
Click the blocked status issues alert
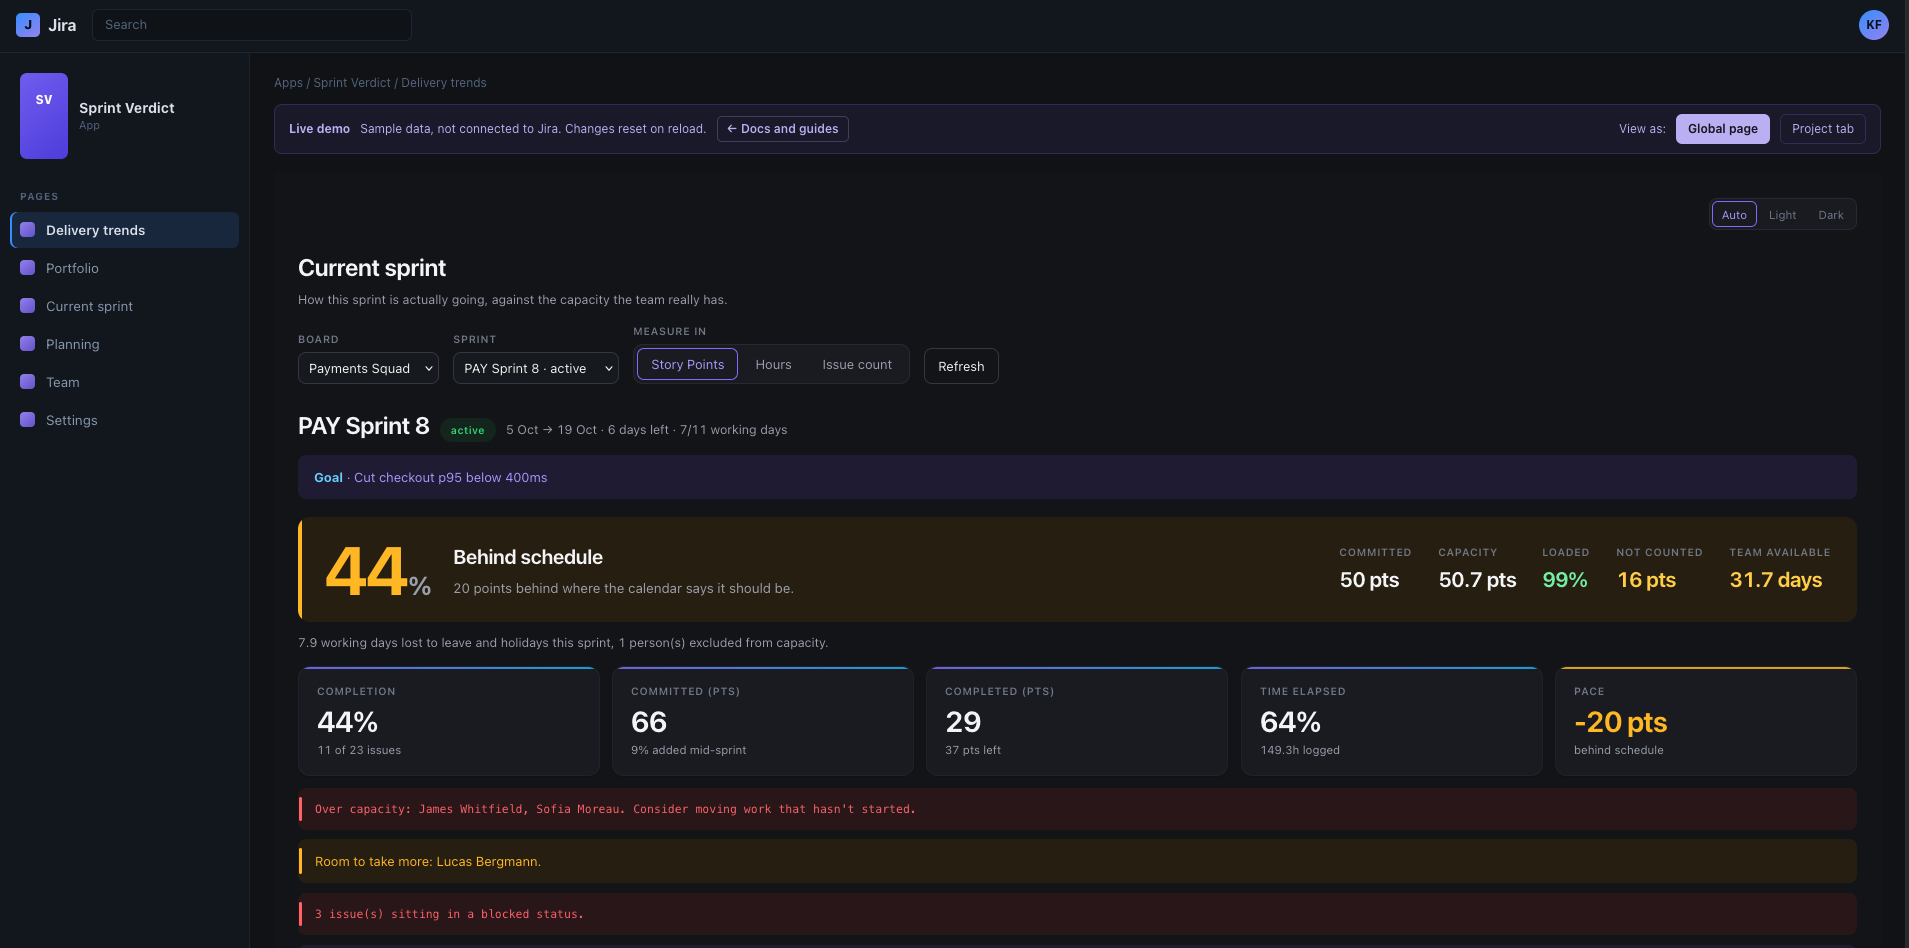point(1077,914)
